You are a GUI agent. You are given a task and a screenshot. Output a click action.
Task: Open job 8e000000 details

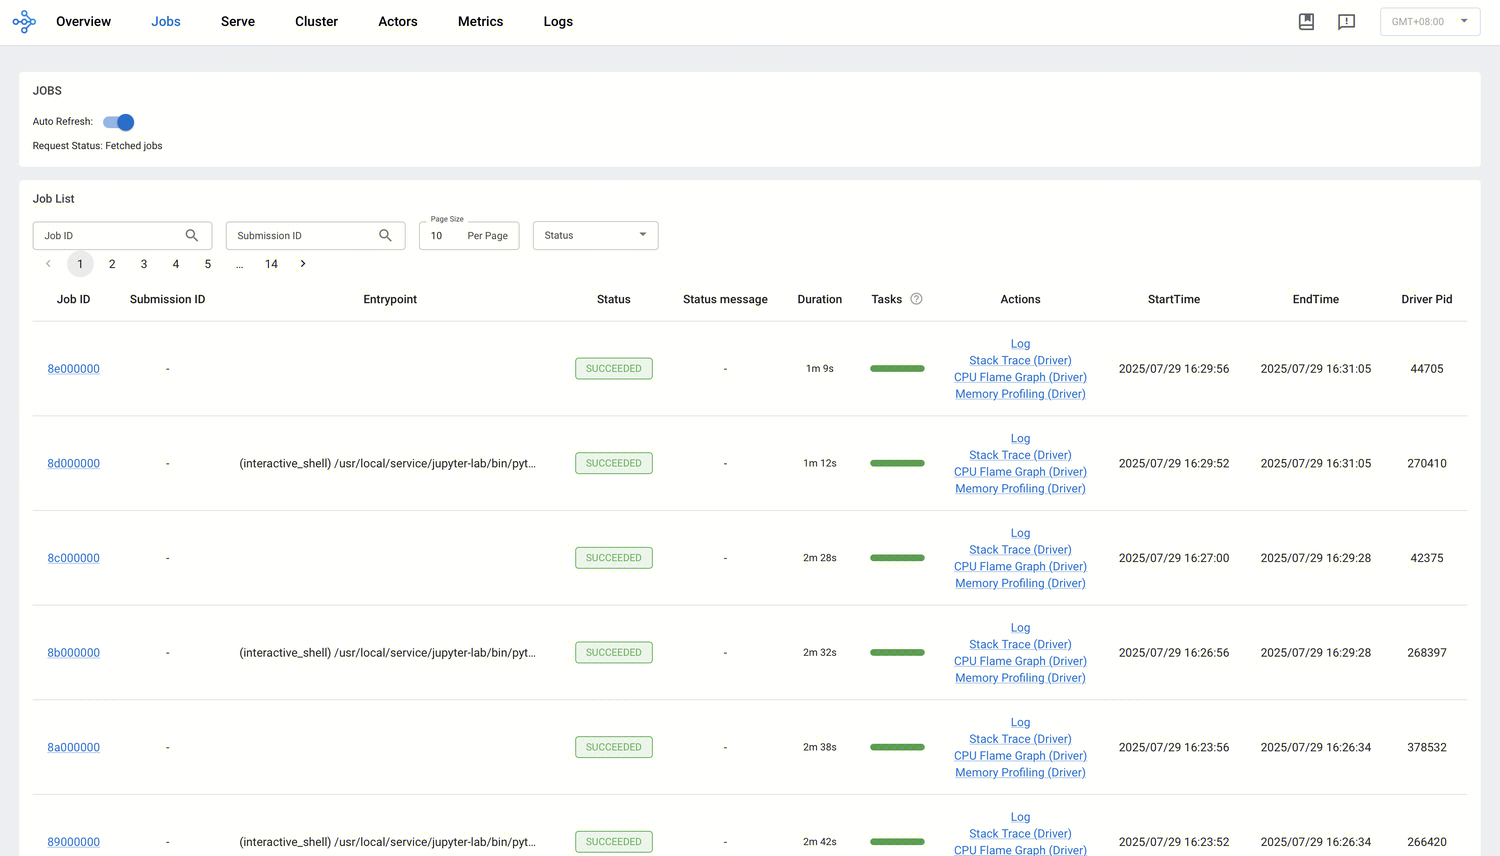click(x=73, y=369)
